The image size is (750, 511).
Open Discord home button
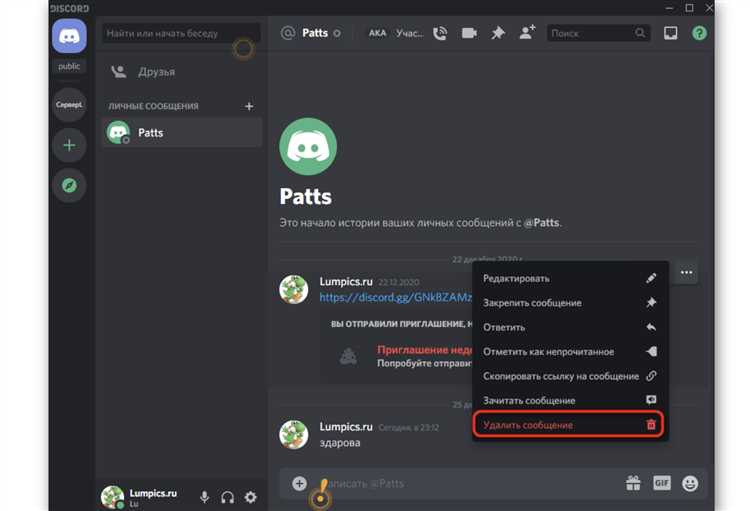69,36
